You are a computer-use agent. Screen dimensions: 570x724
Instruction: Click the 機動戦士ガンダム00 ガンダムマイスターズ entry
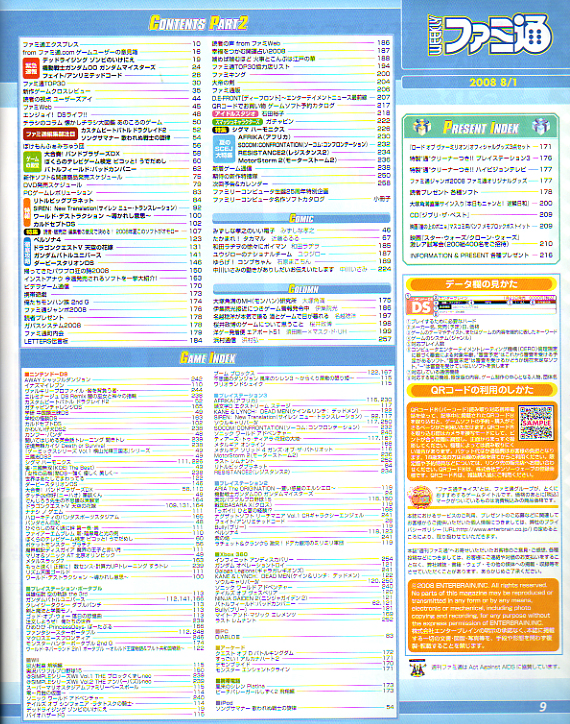click(x=121, y=67)
